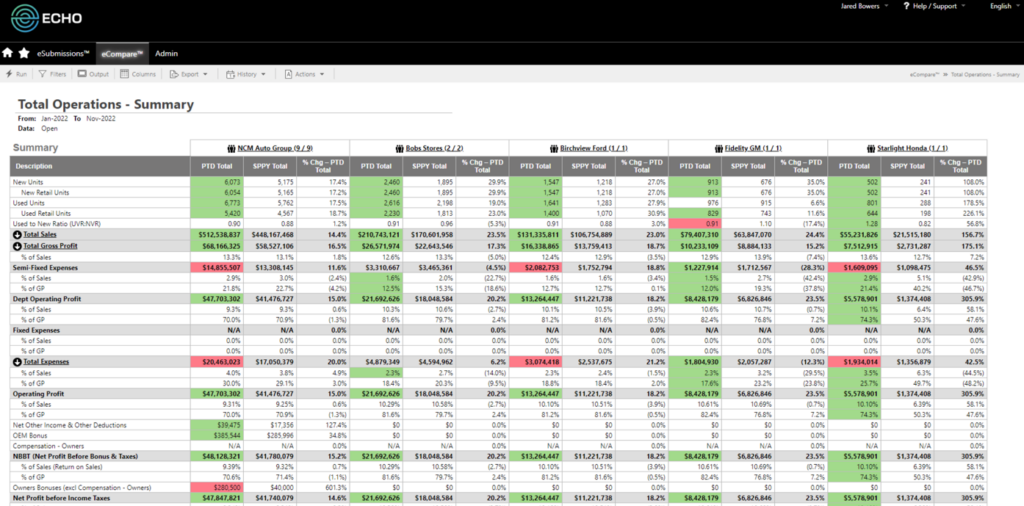Select the Used to New Ratio (UVR:NVR) label

pos(57,223)
